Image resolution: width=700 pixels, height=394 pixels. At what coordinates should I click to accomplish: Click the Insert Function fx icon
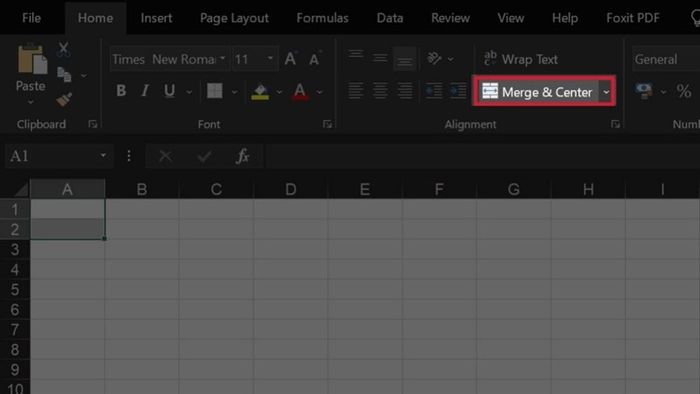pyautogui.click(x=242, y=156)
